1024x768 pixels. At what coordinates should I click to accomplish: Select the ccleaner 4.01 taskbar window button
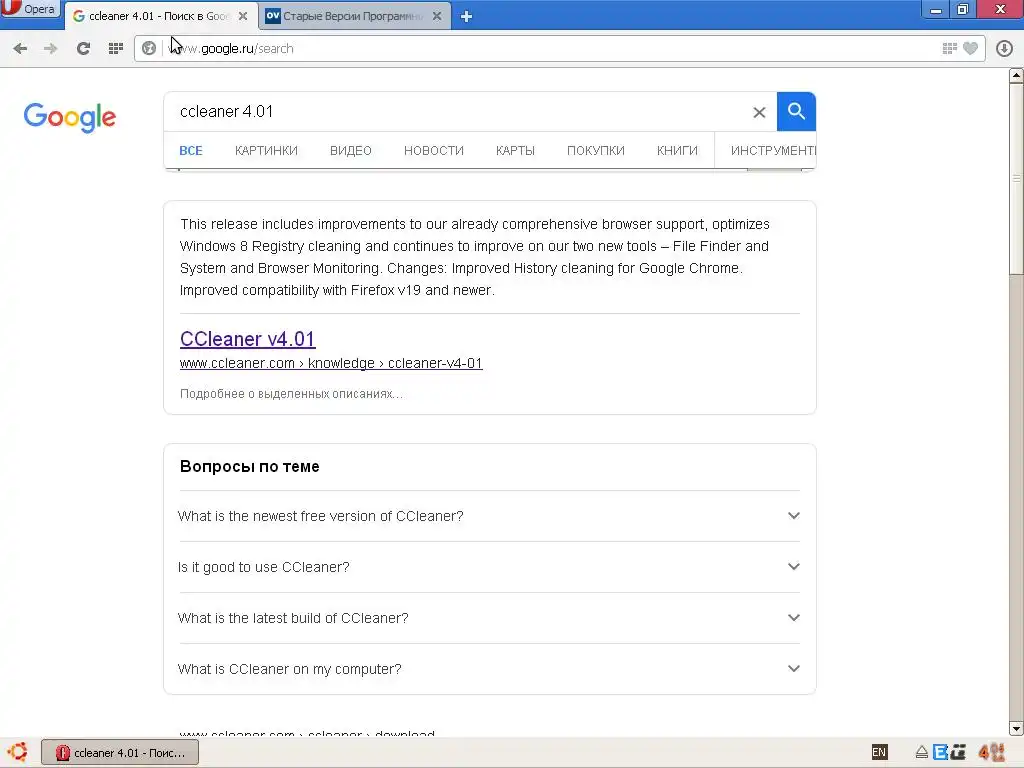(120, 753)
